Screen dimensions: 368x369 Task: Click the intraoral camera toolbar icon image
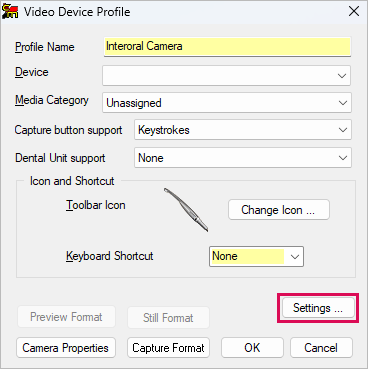186,210
